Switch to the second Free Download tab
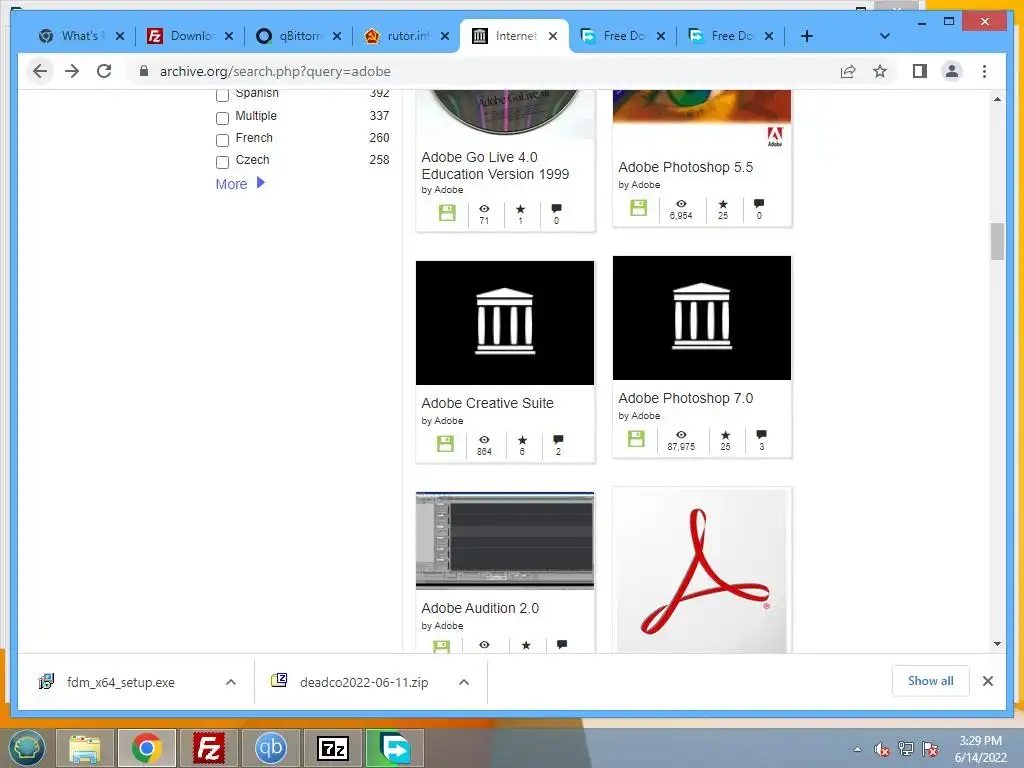The height and width of the screenshot is (768, 1024). coord(731,36)
